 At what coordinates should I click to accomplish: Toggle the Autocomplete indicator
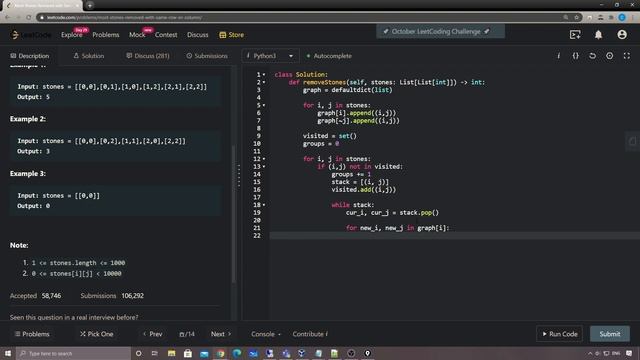click(329, 56)
